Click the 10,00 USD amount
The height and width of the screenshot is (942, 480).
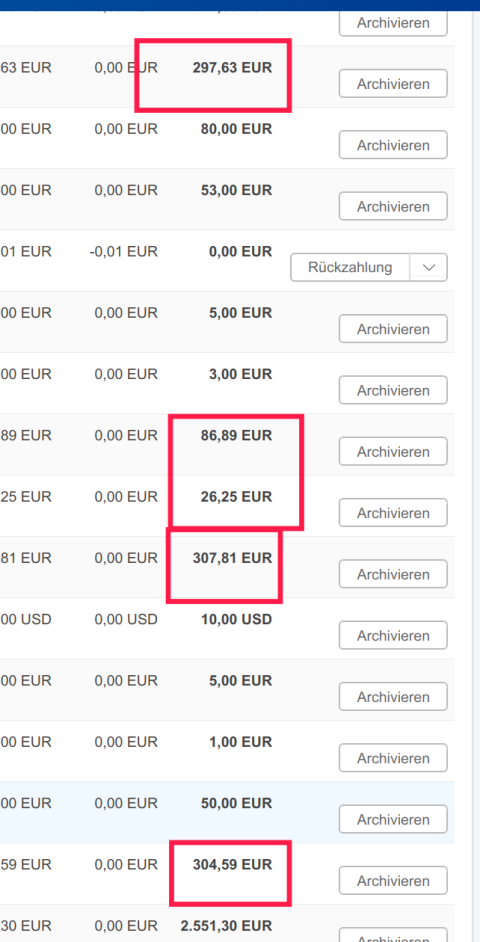coord(236,619)
